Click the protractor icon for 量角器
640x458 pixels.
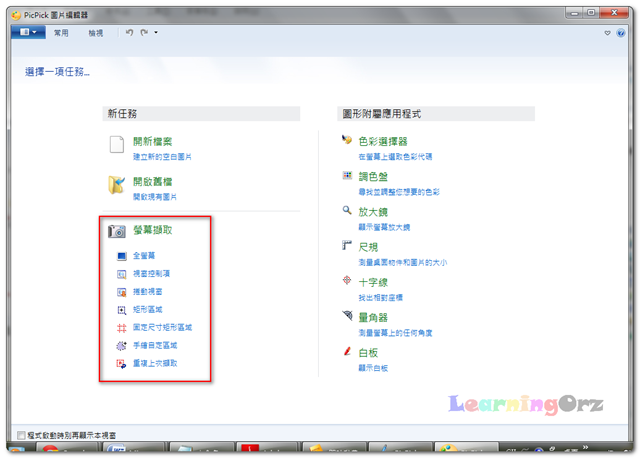[x=347, y=315]
